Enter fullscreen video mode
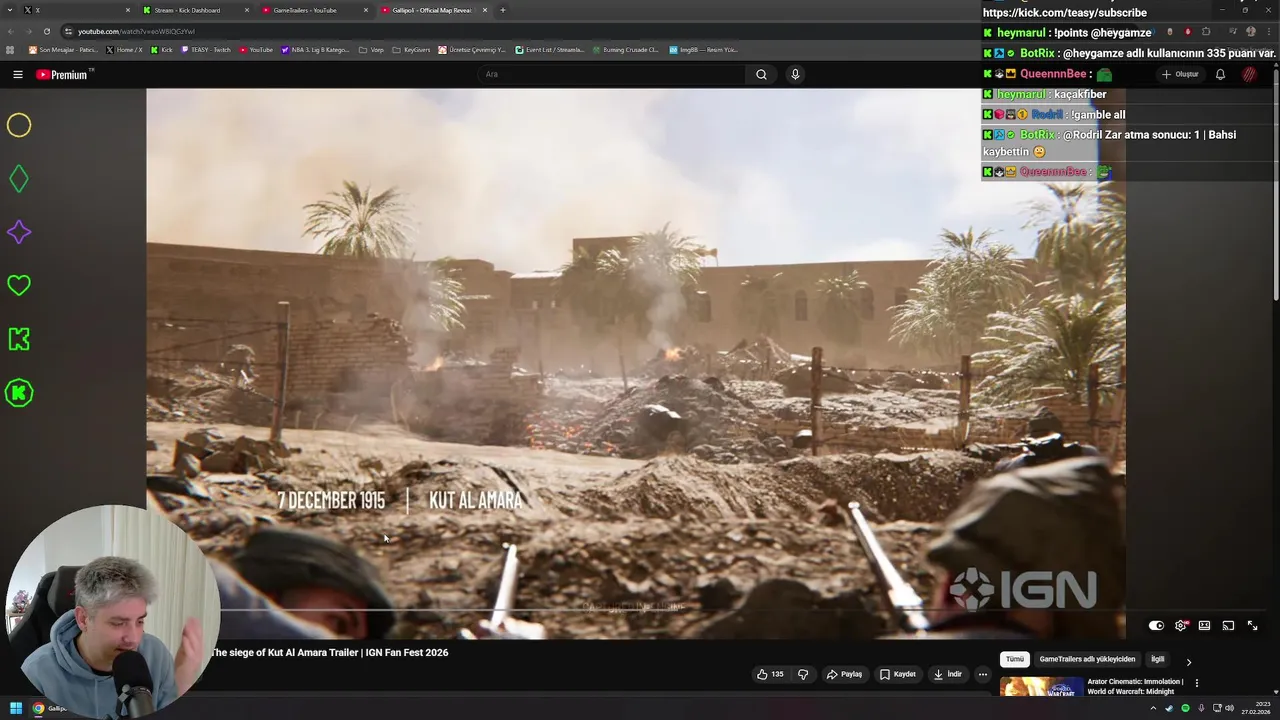The height and width of the screenshot is (720, 1280). (1252, 626)
